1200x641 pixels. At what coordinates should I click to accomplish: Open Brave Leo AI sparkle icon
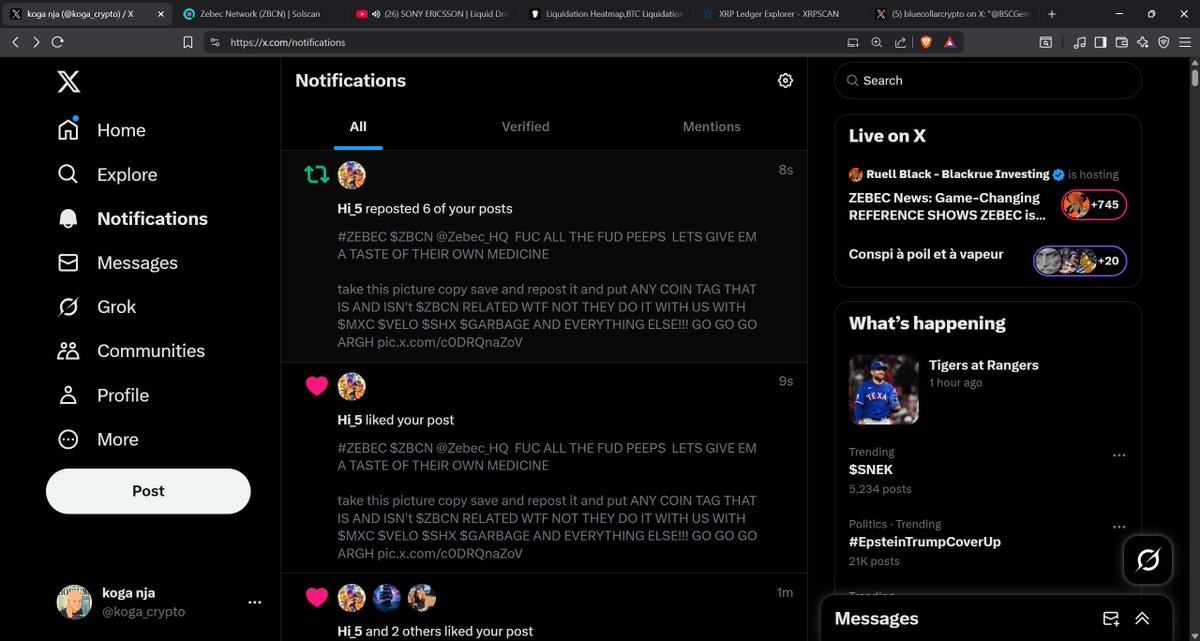pyautogui.click(x=1142, y=43)
